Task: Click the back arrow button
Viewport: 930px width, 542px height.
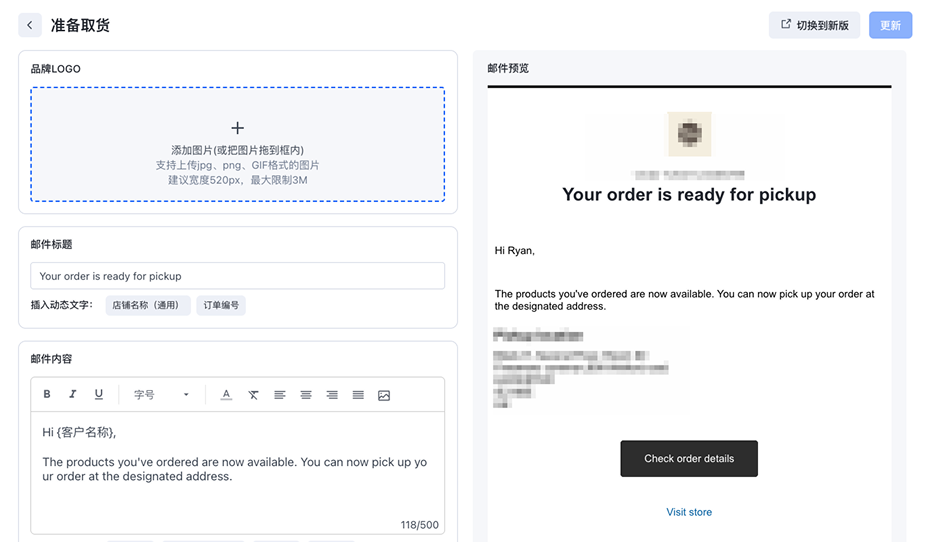Action: pyautogui.click(x=30, y=25)
